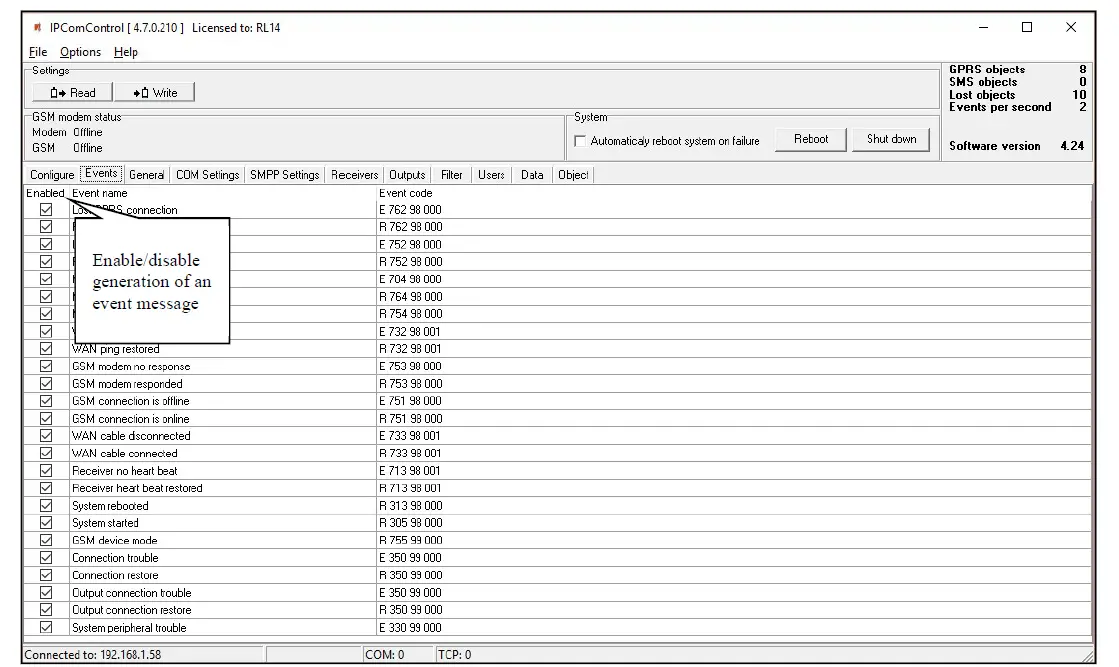This screenshot has width=1119, height=667.
Task: Open the Help menu
Action: point(126,52)
